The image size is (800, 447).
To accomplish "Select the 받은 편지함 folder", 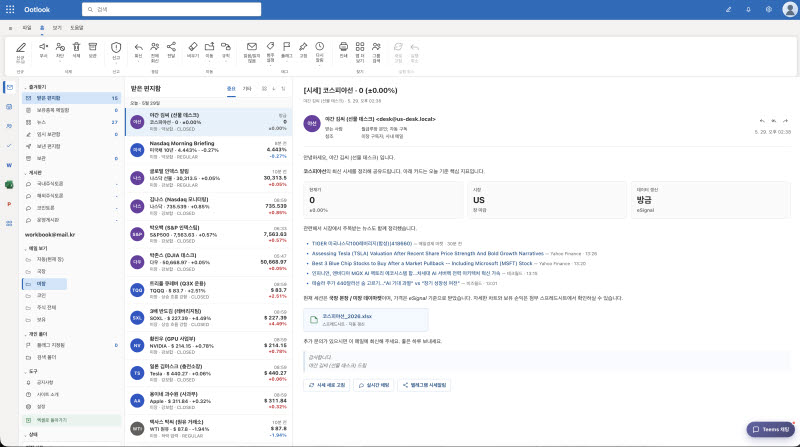I will 71,98.
